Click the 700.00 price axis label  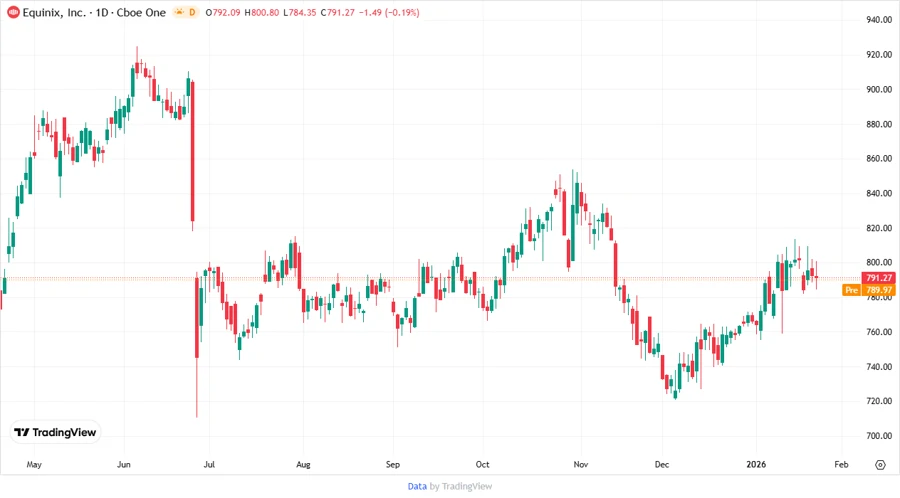point(879,435)
